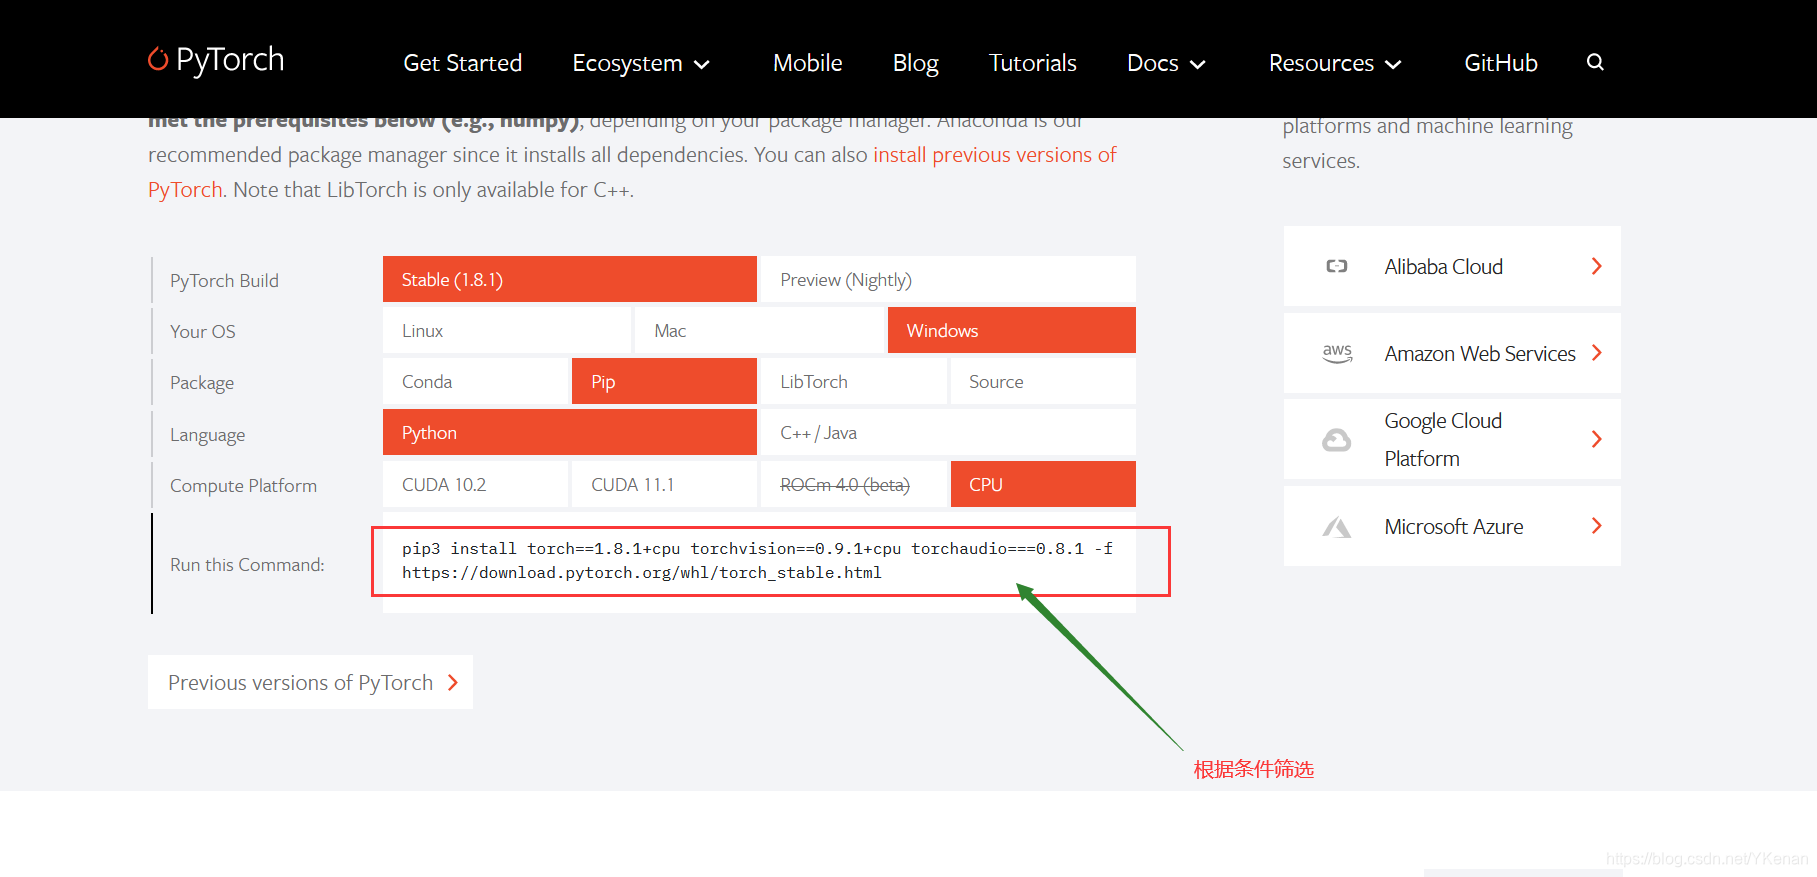Open the Microsoft Azure partner card

(1452, 526)
